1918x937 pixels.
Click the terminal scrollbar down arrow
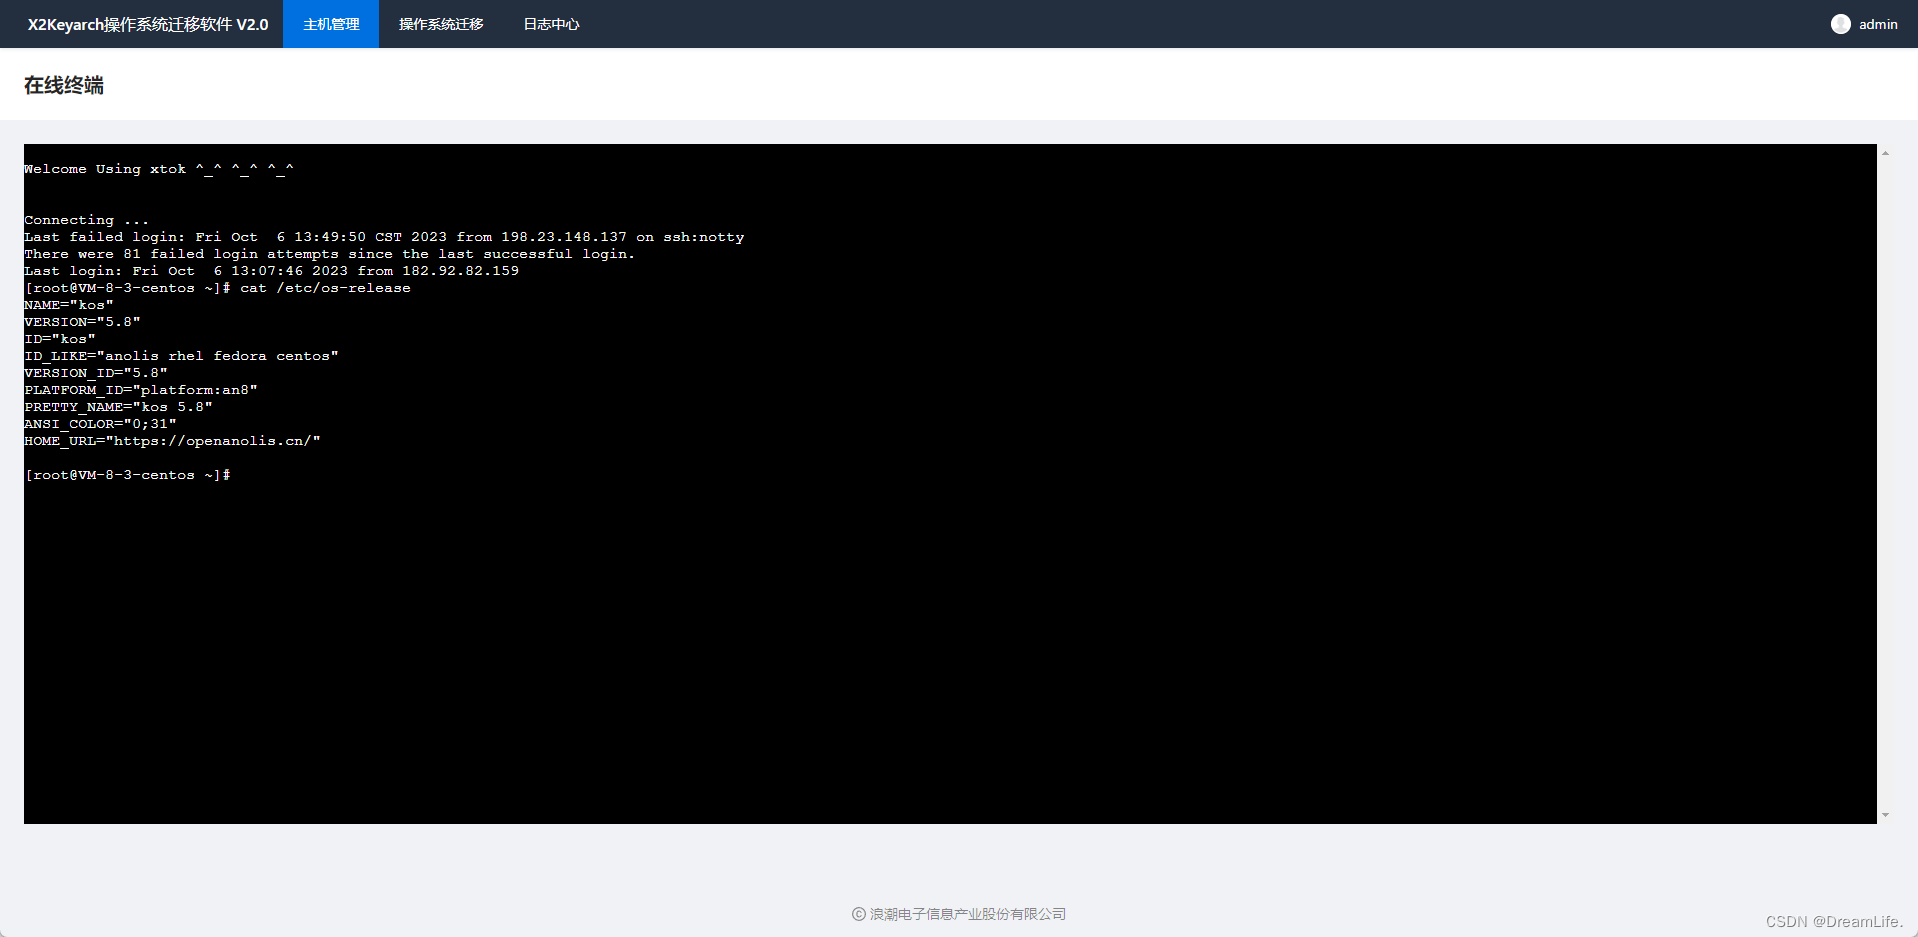coord(1885,815)
